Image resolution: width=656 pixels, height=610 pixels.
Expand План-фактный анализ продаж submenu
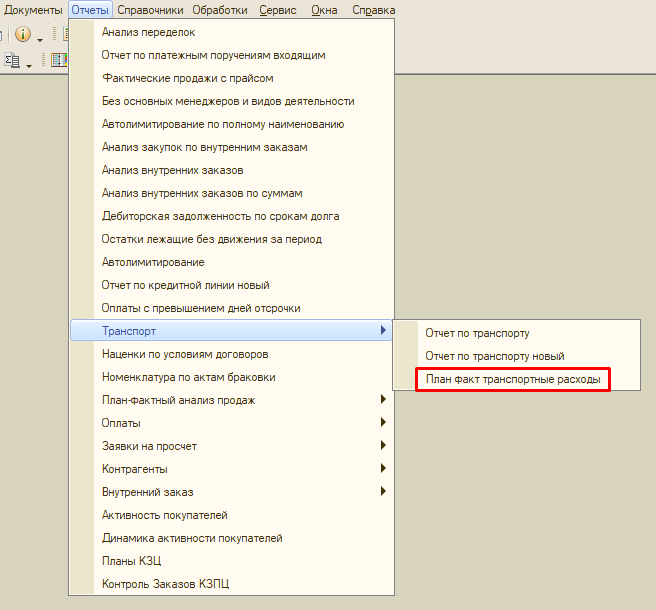point(231,400)
